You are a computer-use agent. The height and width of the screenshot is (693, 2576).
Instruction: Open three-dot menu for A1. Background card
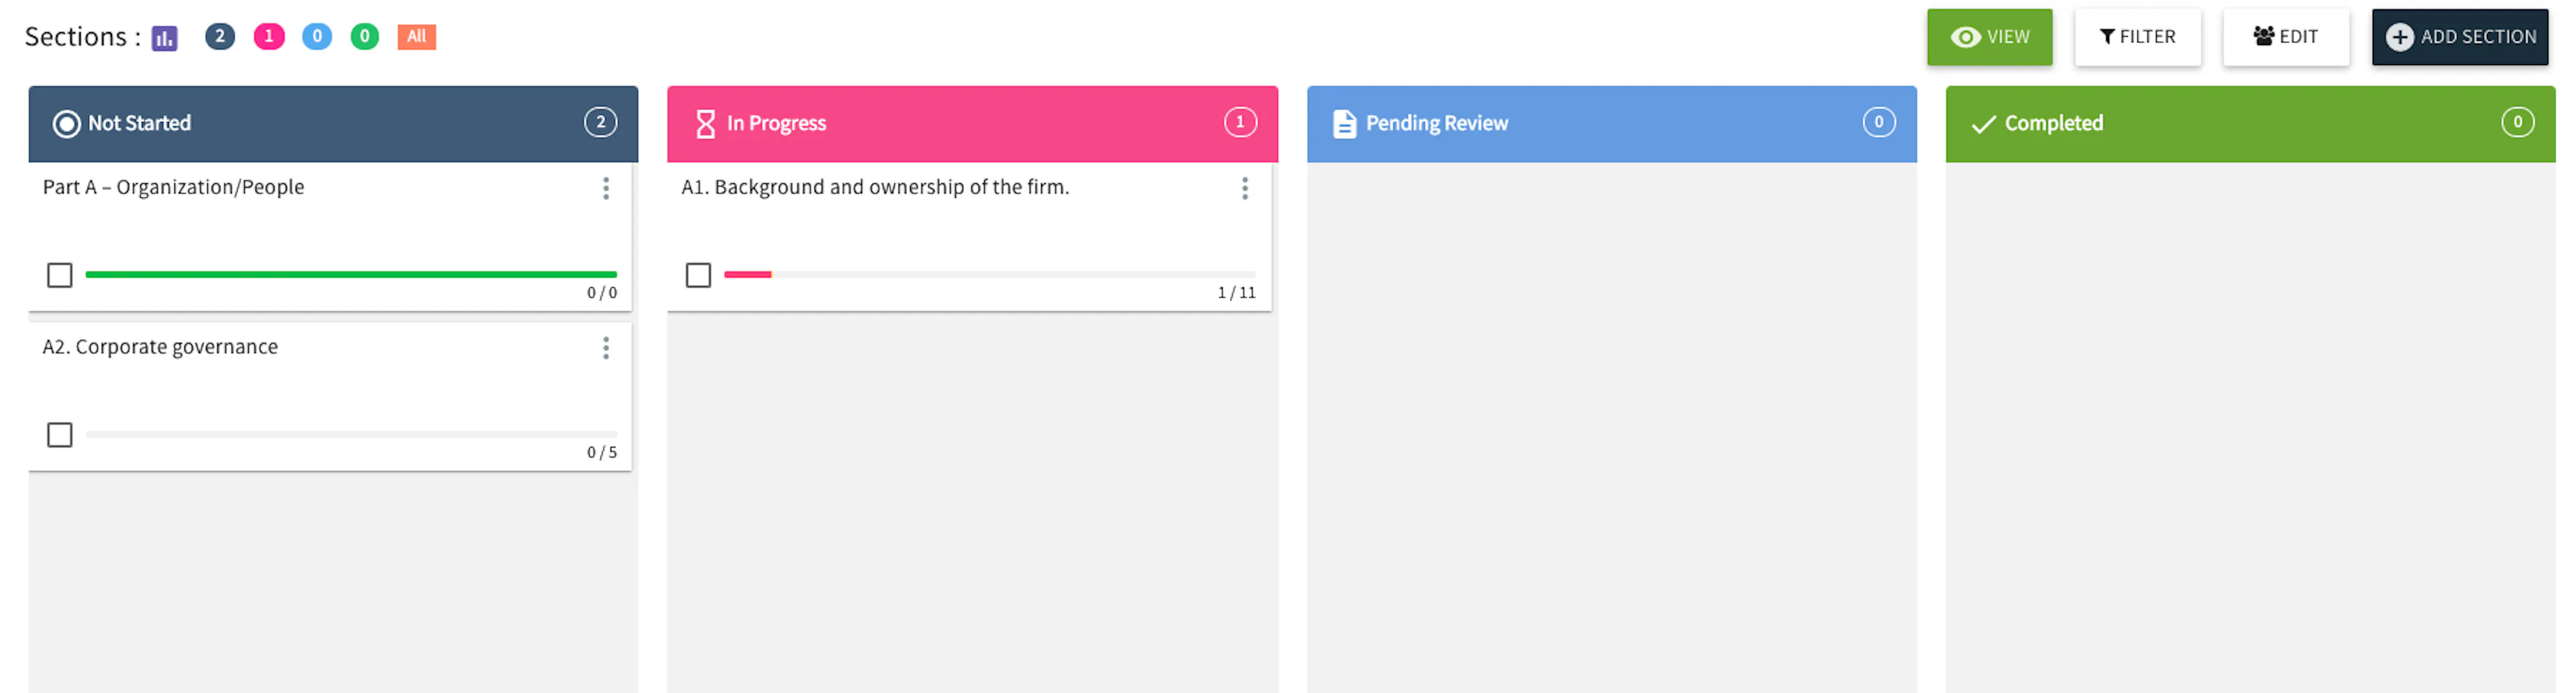point(1244,189)
